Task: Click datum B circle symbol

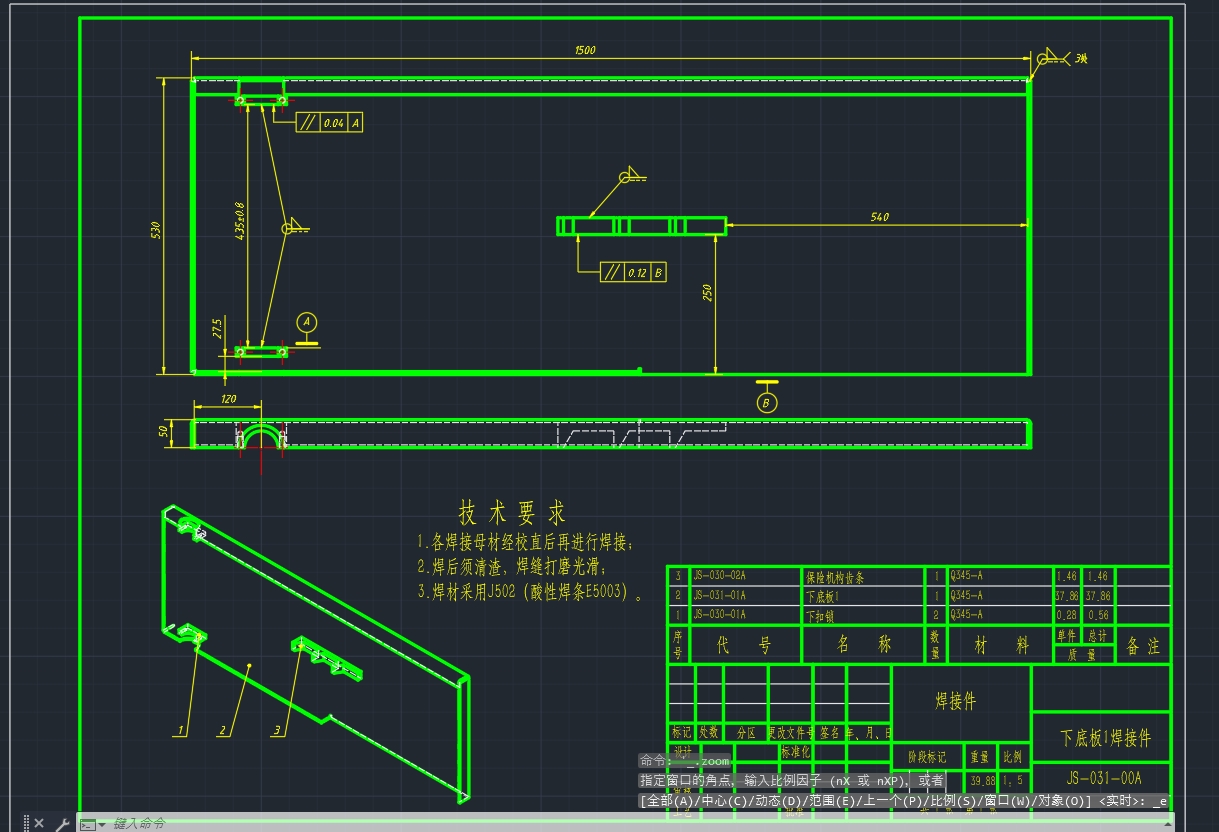Action: (767, 403)
